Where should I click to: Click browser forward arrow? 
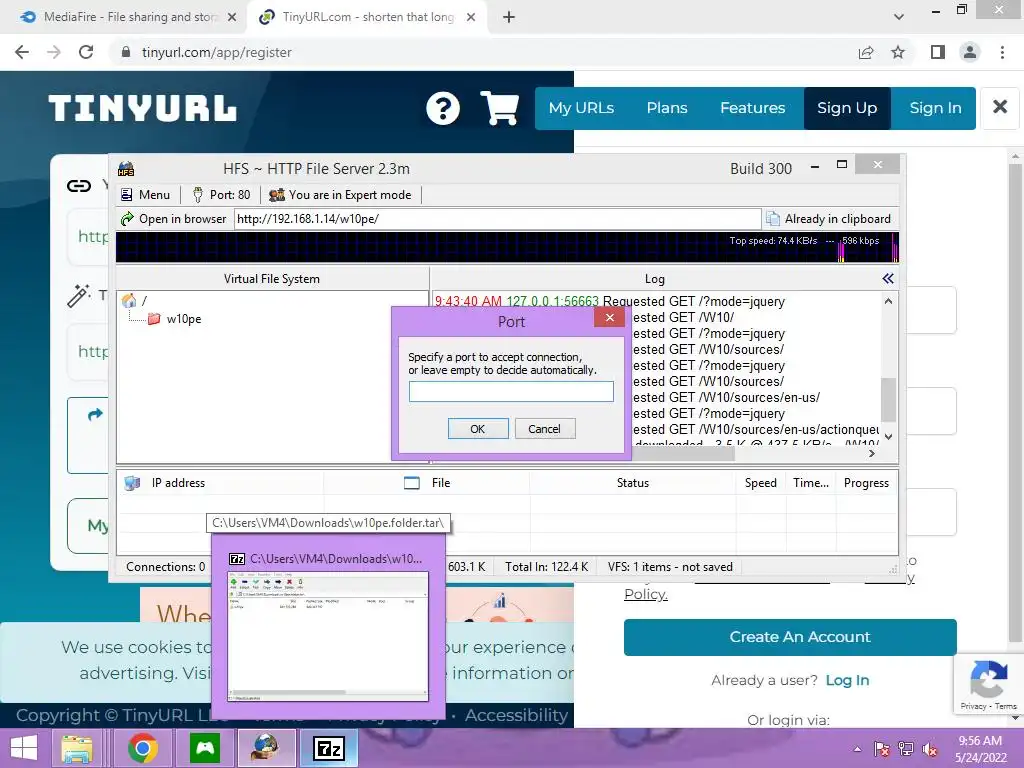(x=54, y=52)
